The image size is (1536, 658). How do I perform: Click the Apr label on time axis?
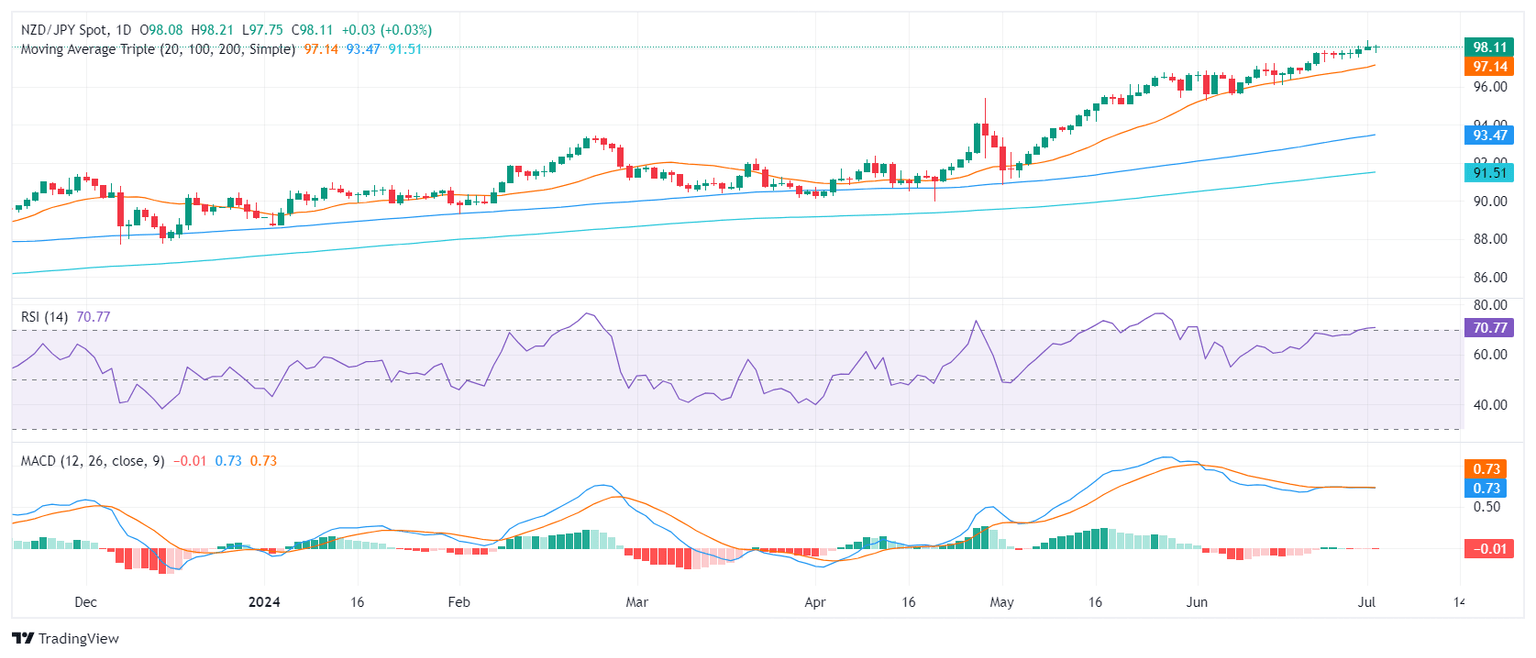[816, 603]
